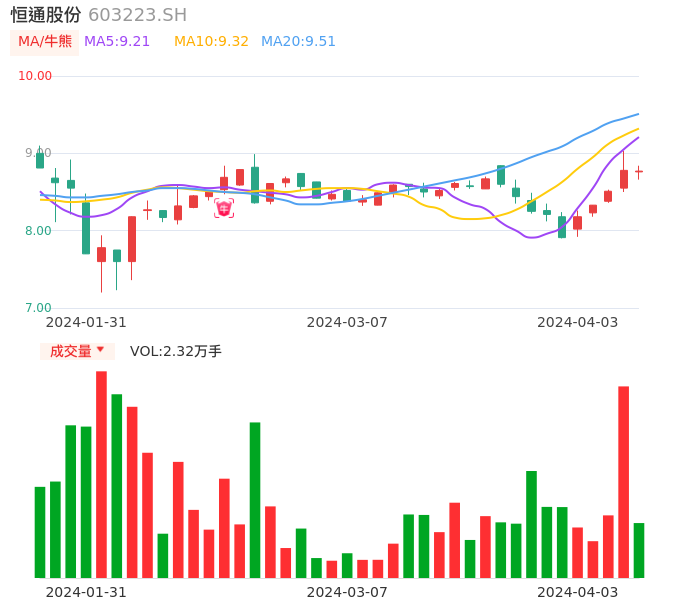This screenshot has height=606, width=686.
Task: Click the first green candlestick on the far left
Action: 40,160
